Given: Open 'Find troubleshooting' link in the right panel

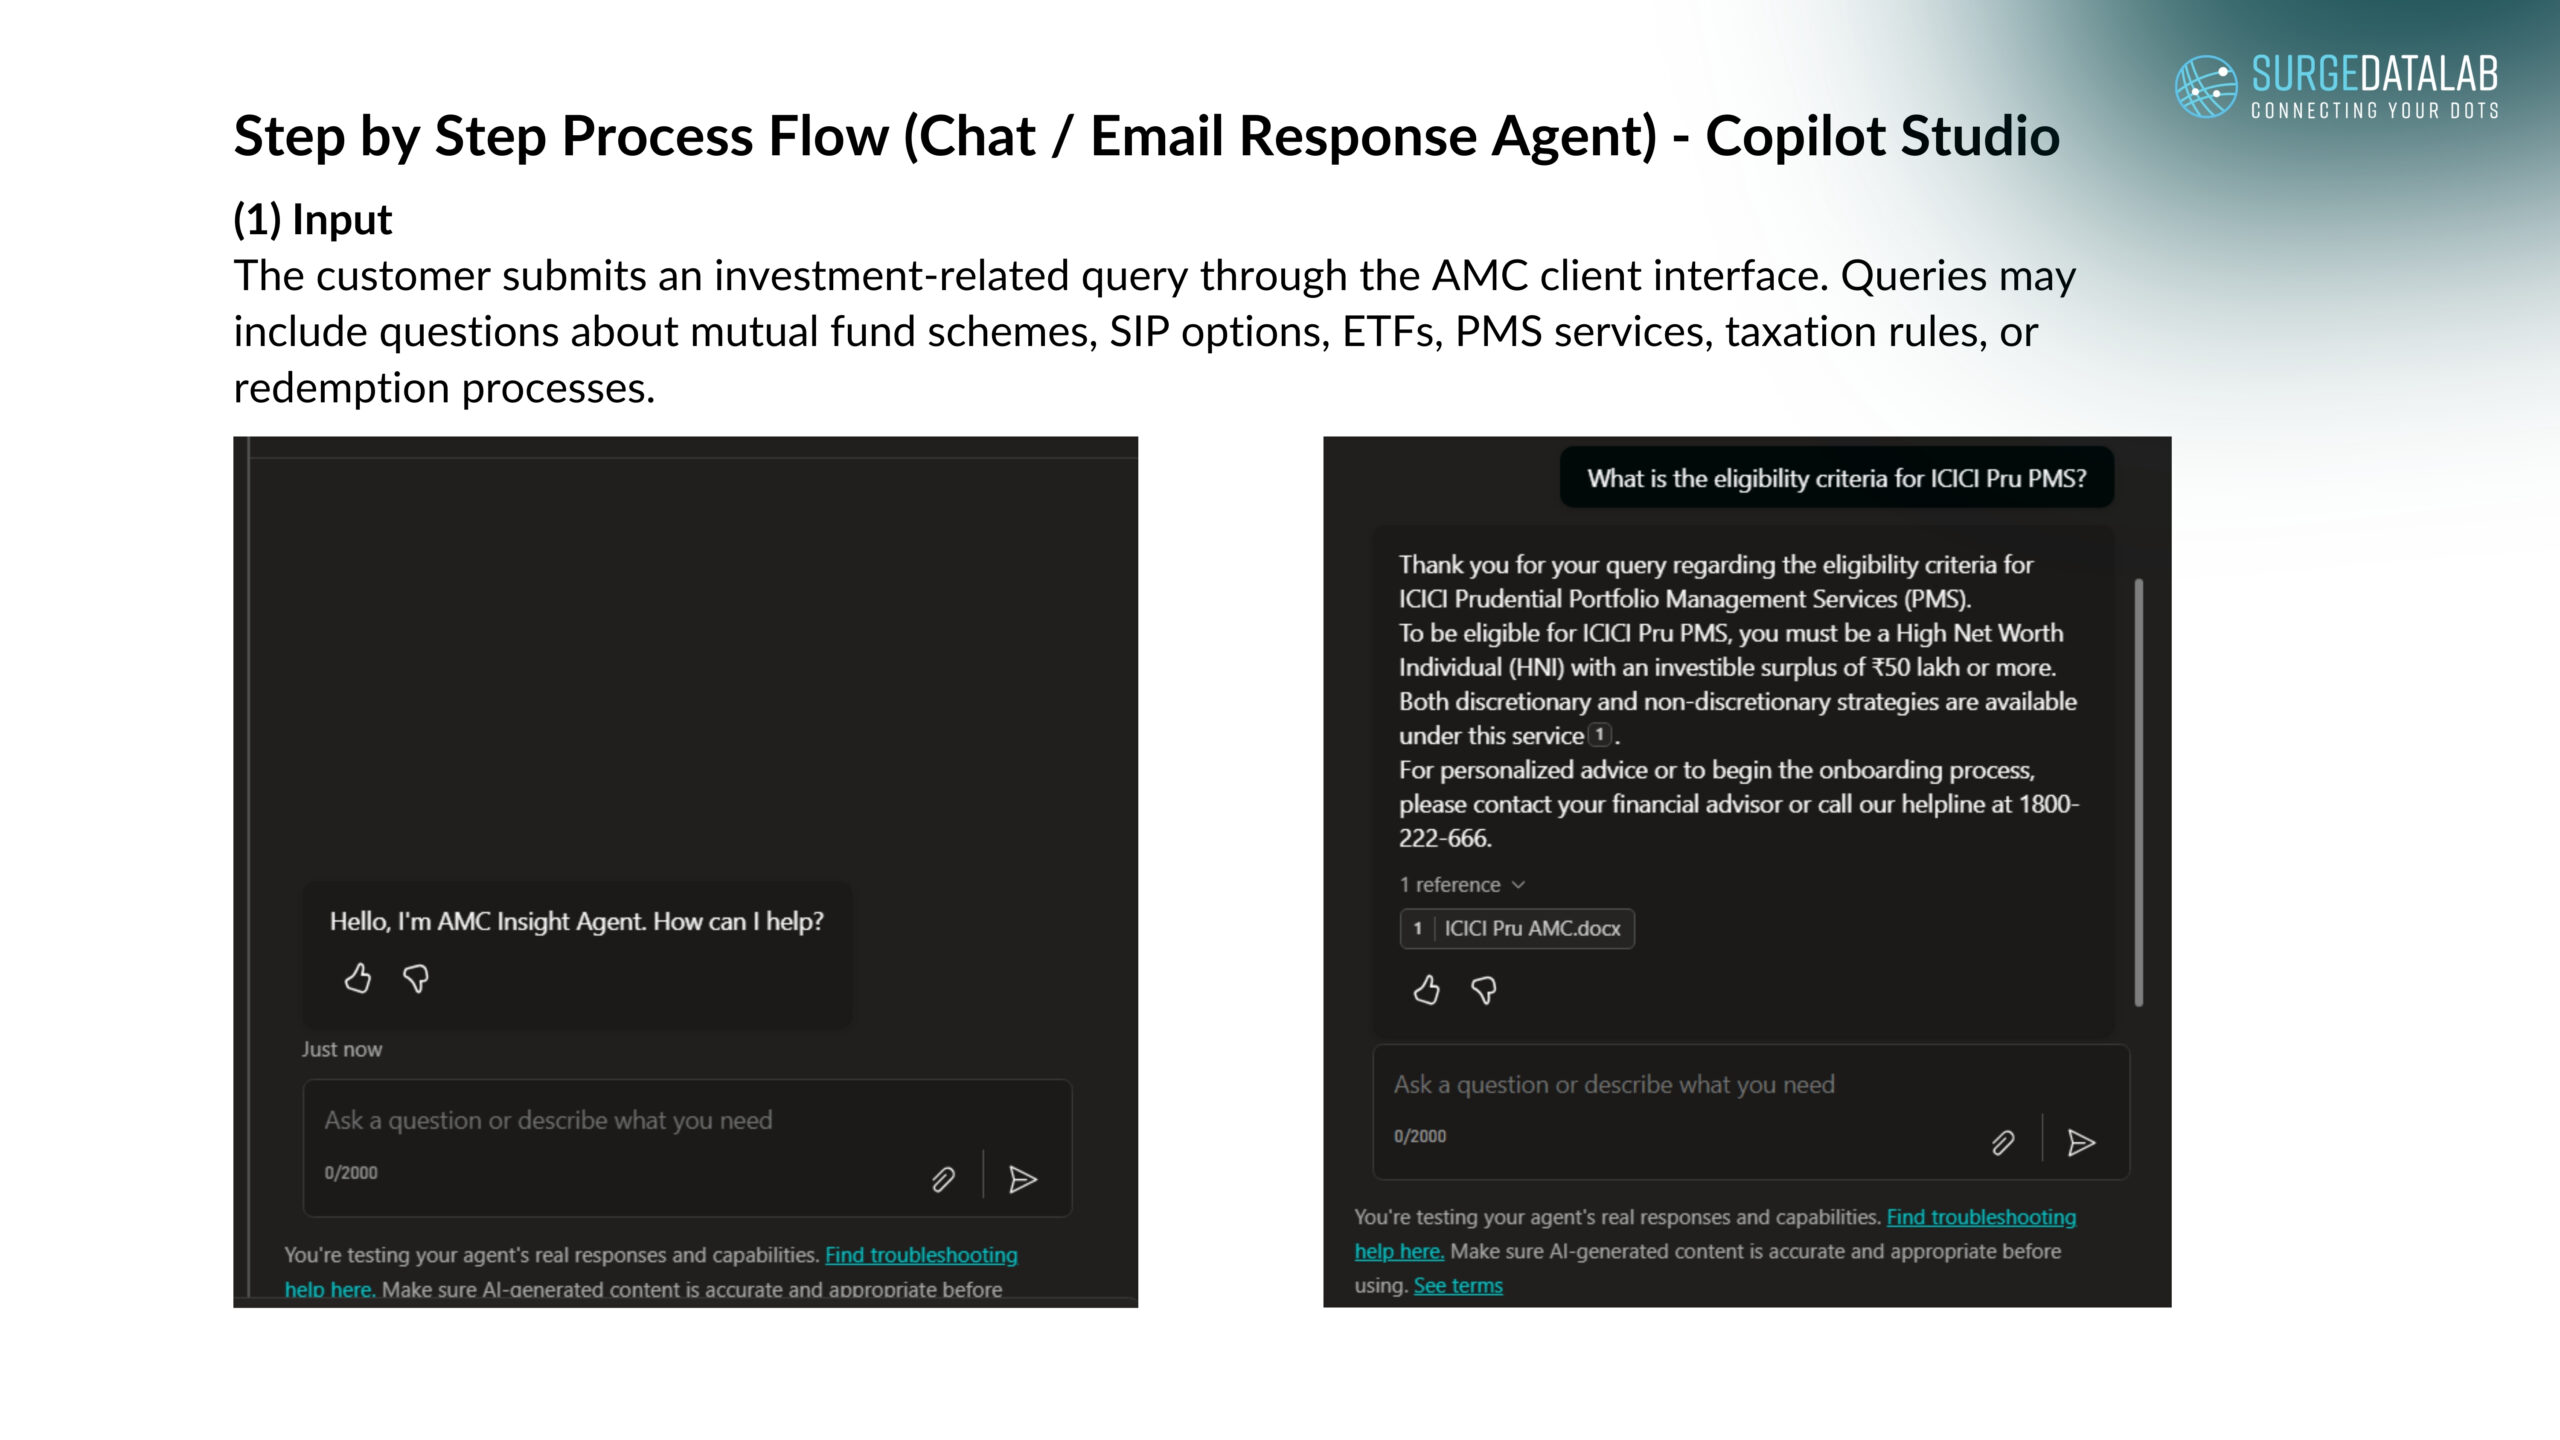Looking at the screenshot, I should click(1981, 1217).
